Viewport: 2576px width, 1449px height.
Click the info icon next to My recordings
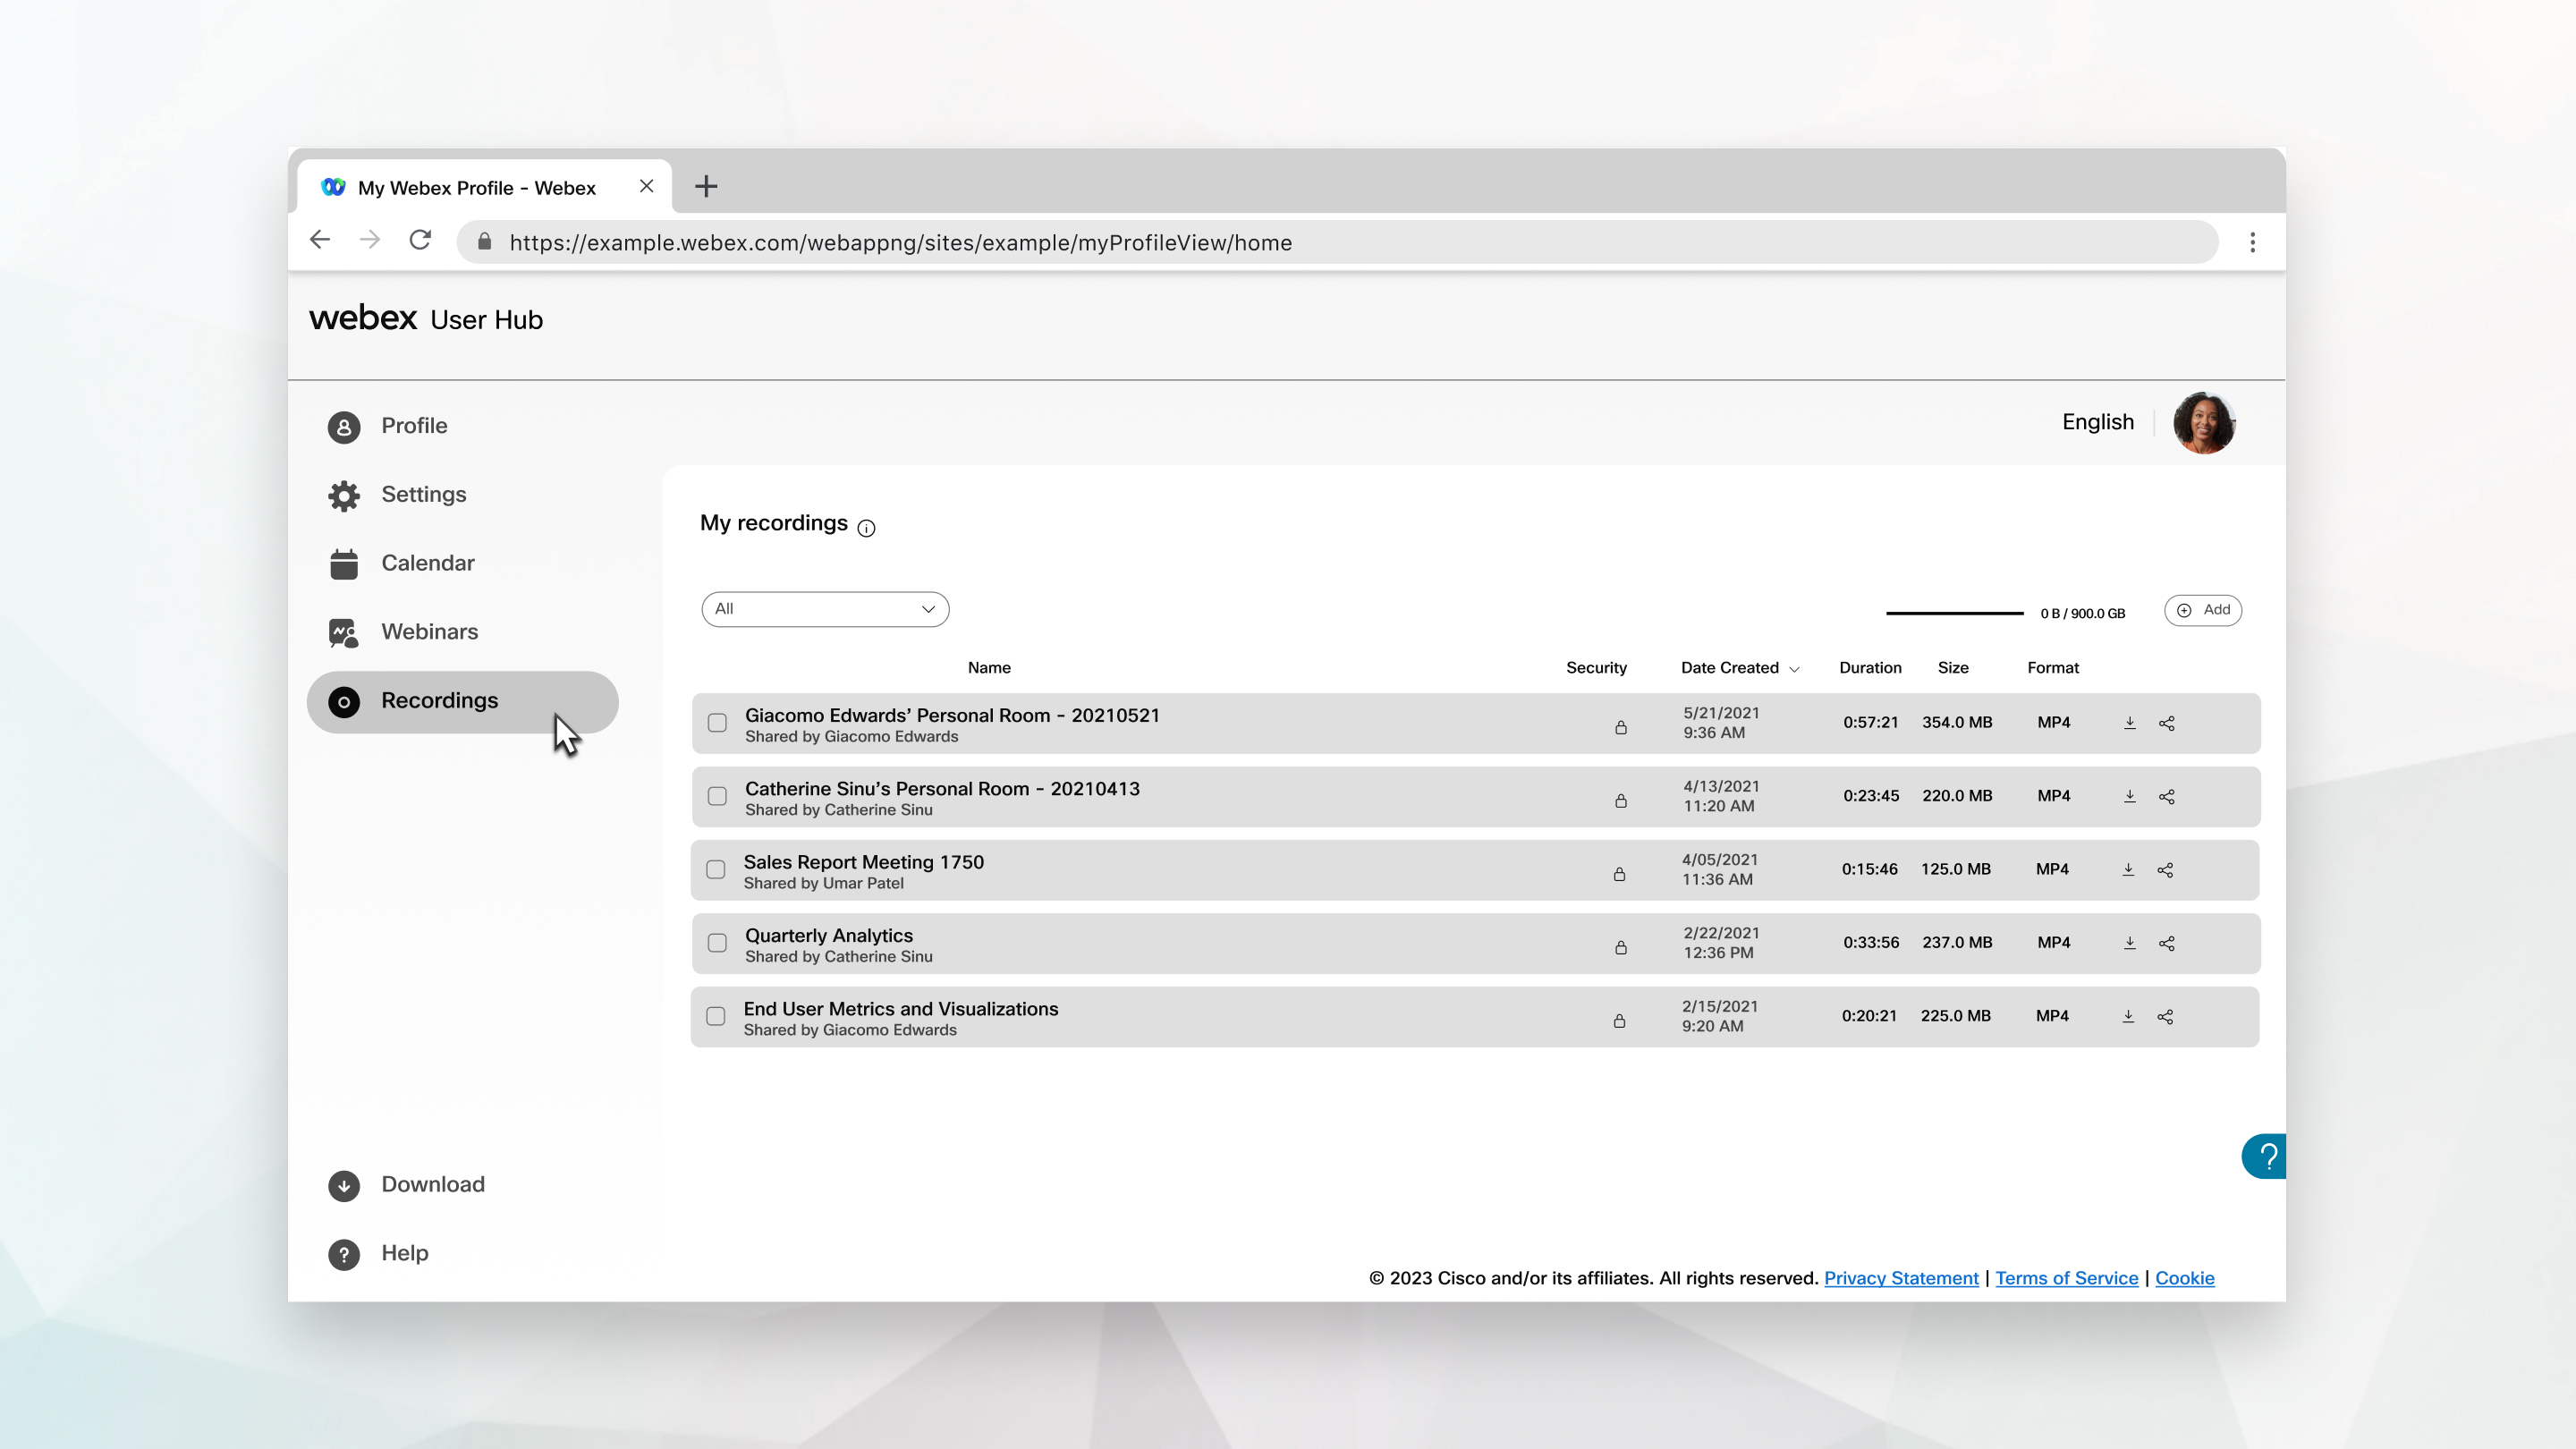(x=867, y=527)
